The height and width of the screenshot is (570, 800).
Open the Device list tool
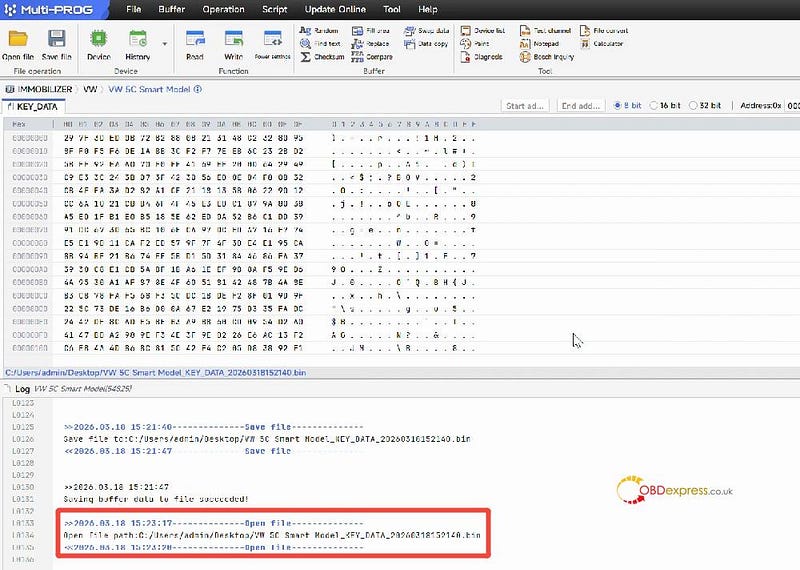483,31
